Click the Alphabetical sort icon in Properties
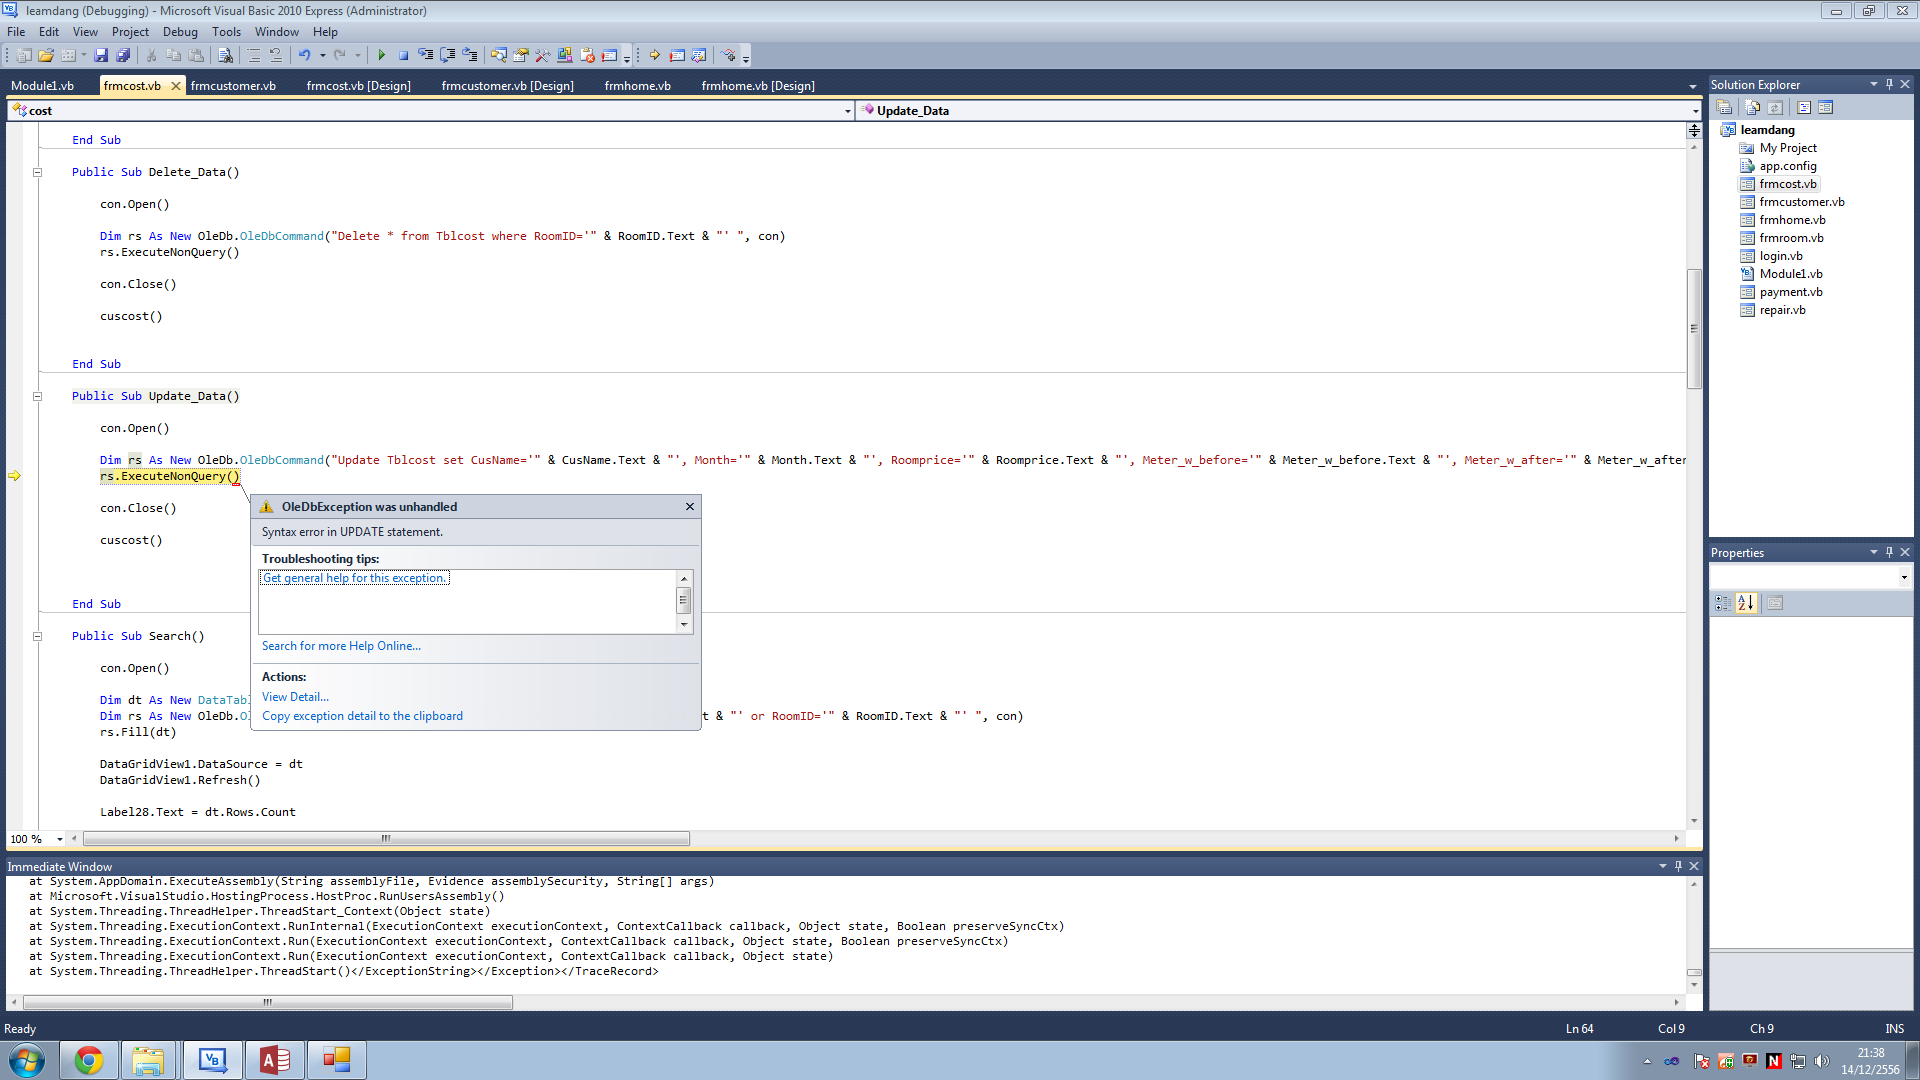Screen dimensions: 1920x1080 pos(1746,603)
